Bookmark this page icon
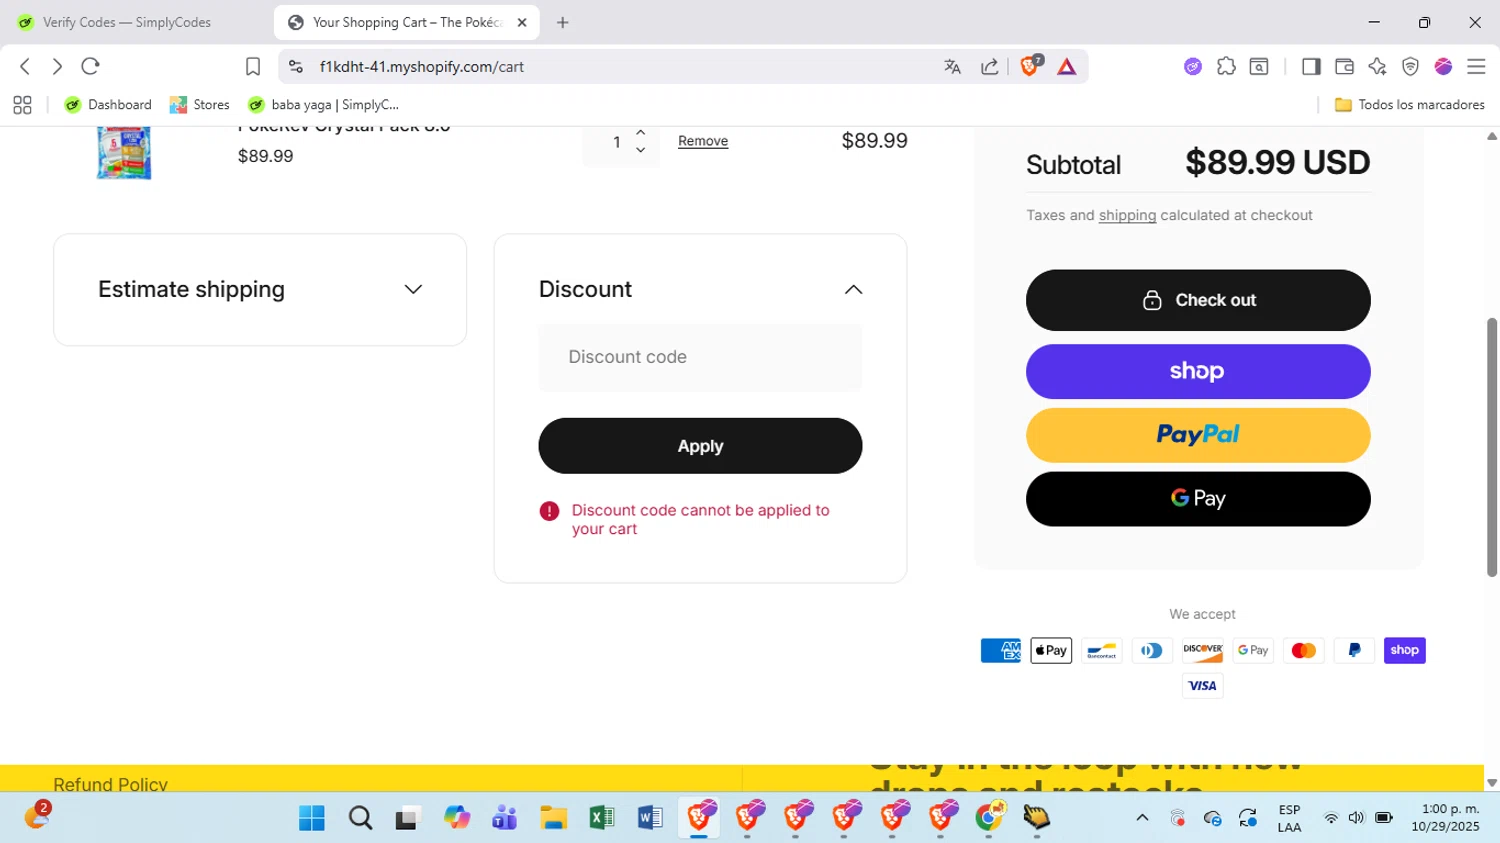Image resolution: width=1500 pixels, height=843 pixels. [x=253, y=67]
